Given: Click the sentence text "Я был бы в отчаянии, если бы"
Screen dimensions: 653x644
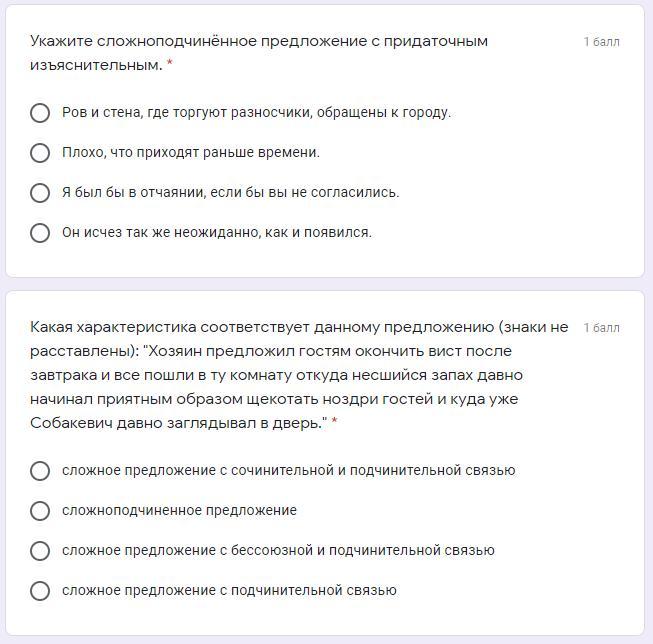Looking at the screenshot, I should [230, 193].
